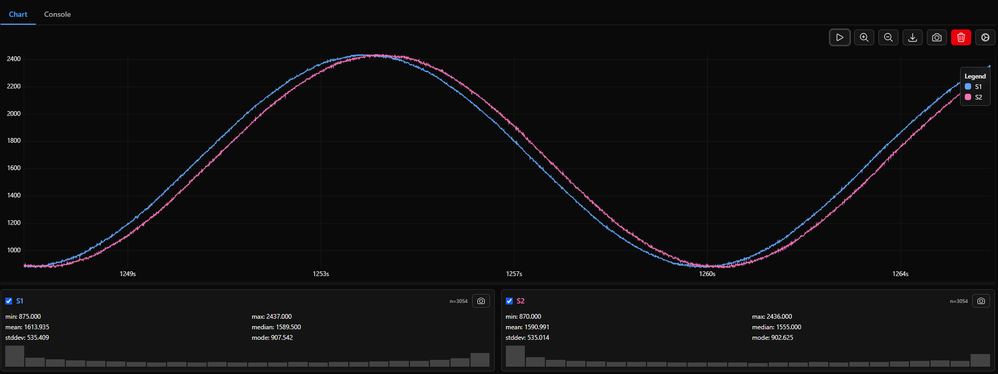
Task: Open the chart settings icon
Action: click(985, 38)
